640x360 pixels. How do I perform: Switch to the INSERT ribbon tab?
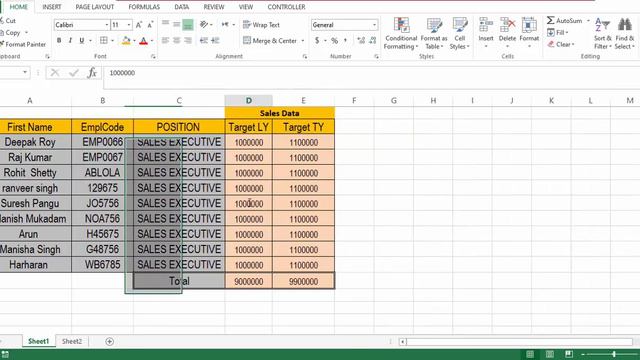tap(52, 7)
